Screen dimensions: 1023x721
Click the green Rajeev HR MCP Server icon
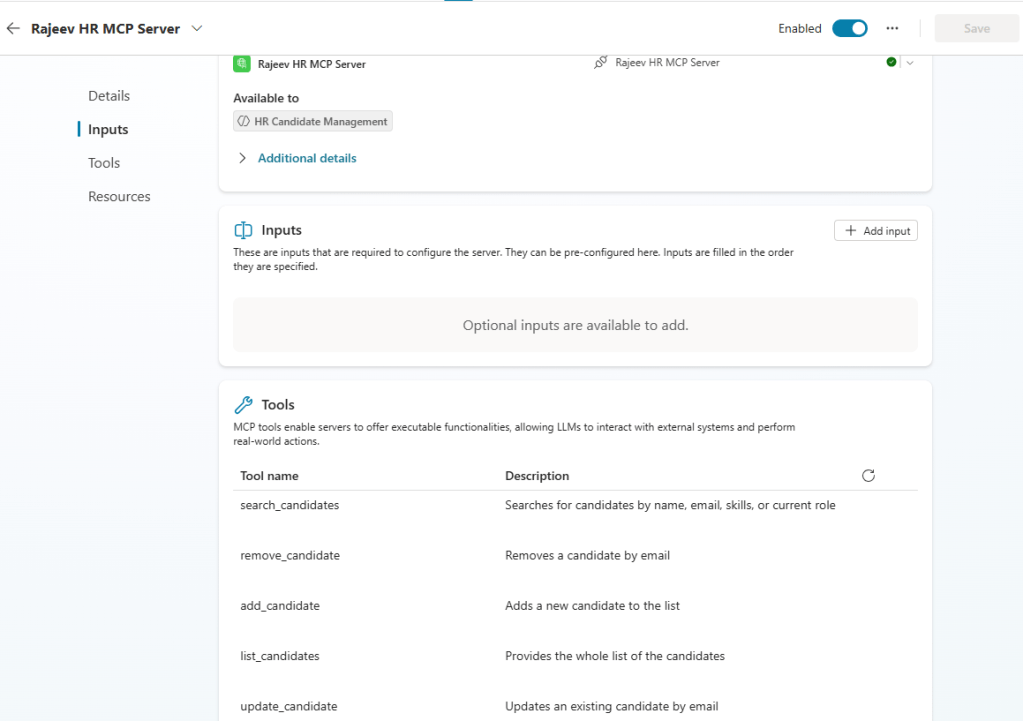click(x=241, y=63)
